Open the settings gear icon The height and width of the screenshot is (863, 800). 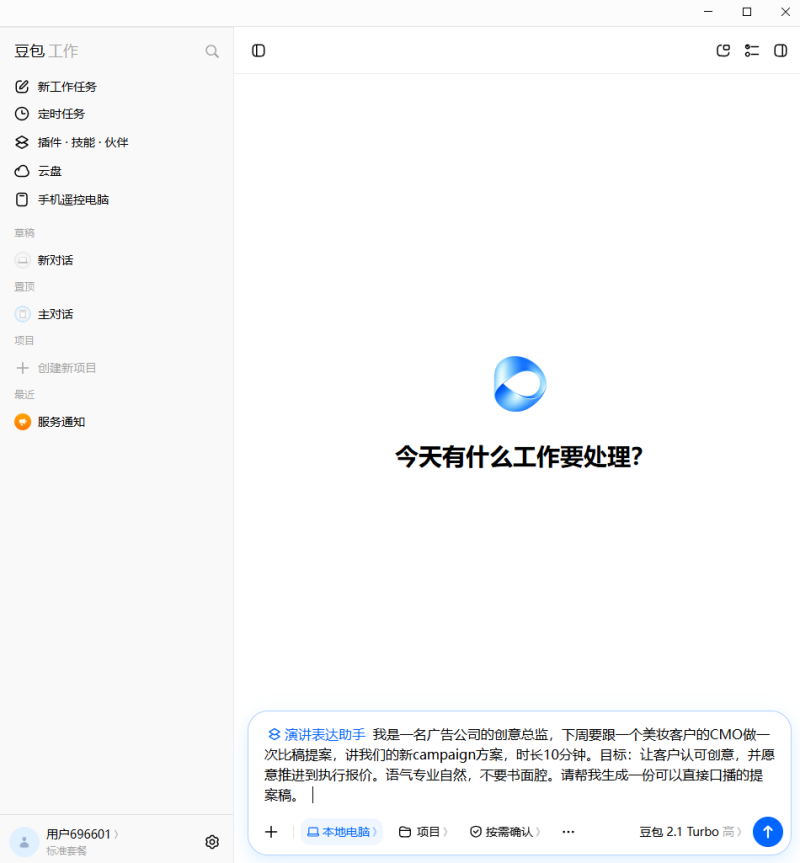[x=212, y=842]
